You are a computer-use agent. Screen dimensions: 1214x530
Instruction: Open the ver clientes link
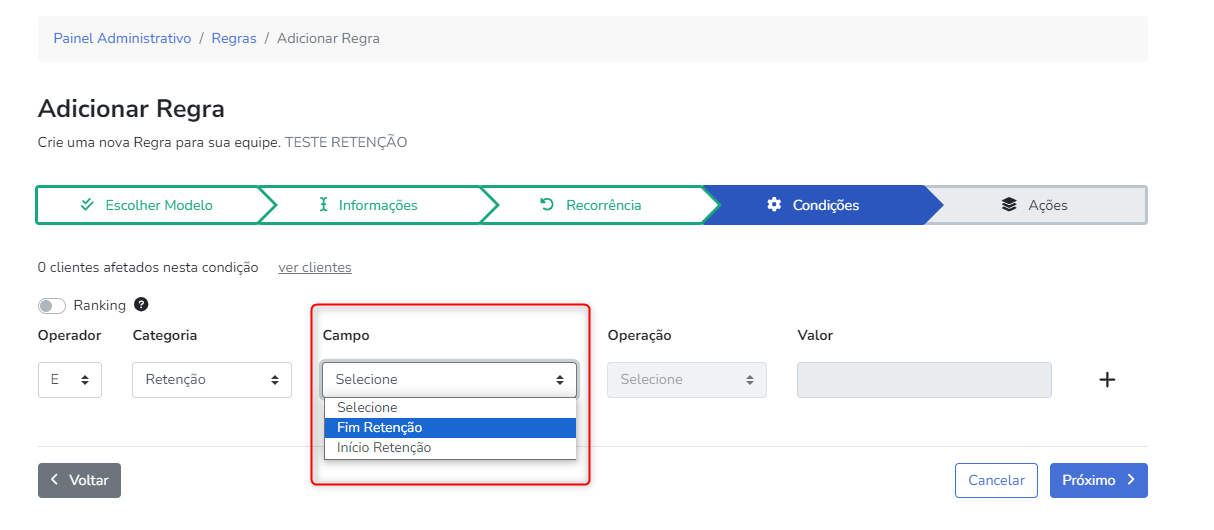point(315,268)
